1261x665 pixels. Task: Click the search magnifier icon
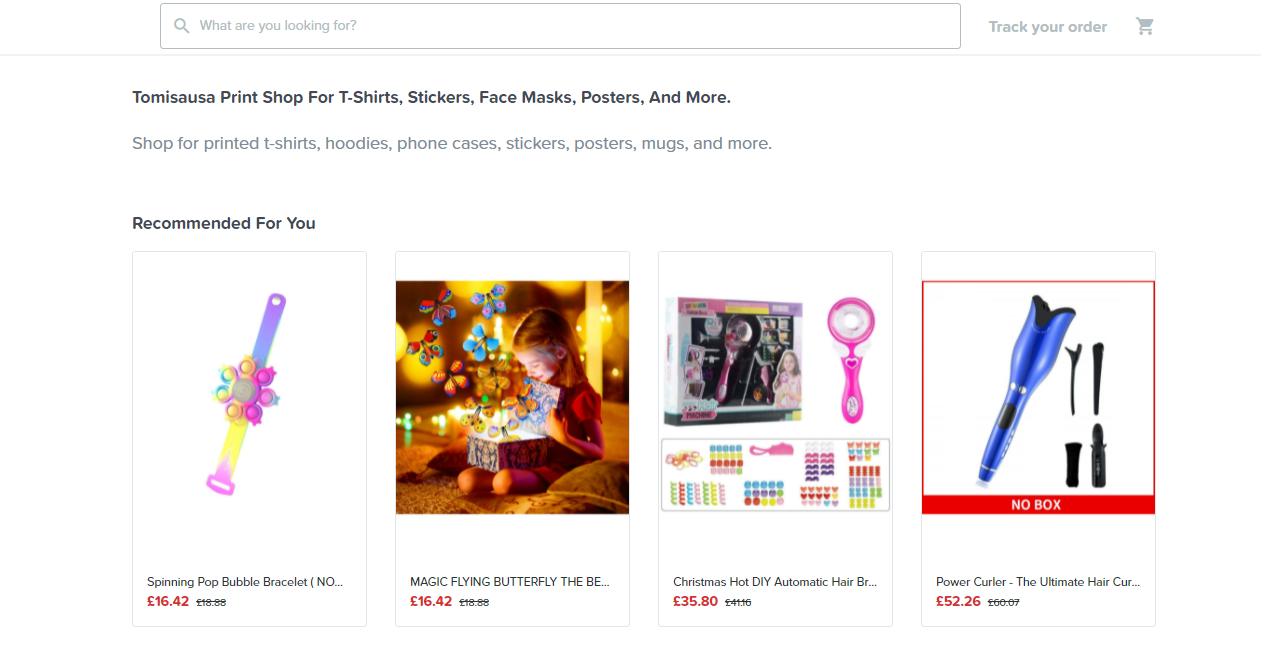click(x=181, y=26)
